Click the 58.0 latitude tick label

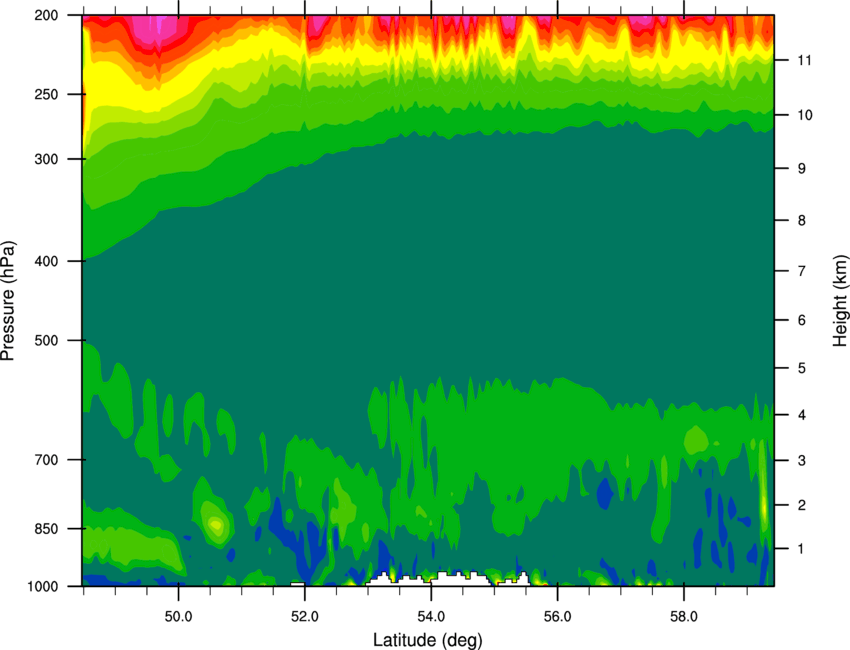point(684,617)
